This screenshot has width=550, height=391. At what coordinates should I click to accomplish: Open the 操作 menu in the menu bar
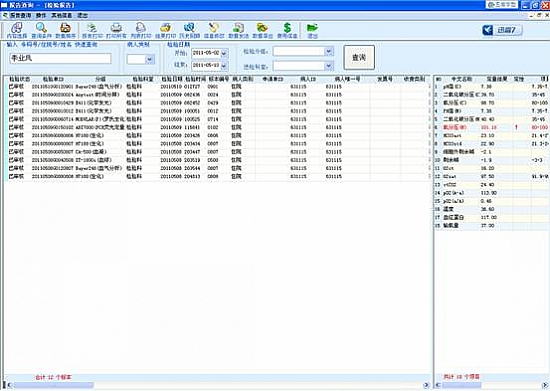tap(41, 15)
